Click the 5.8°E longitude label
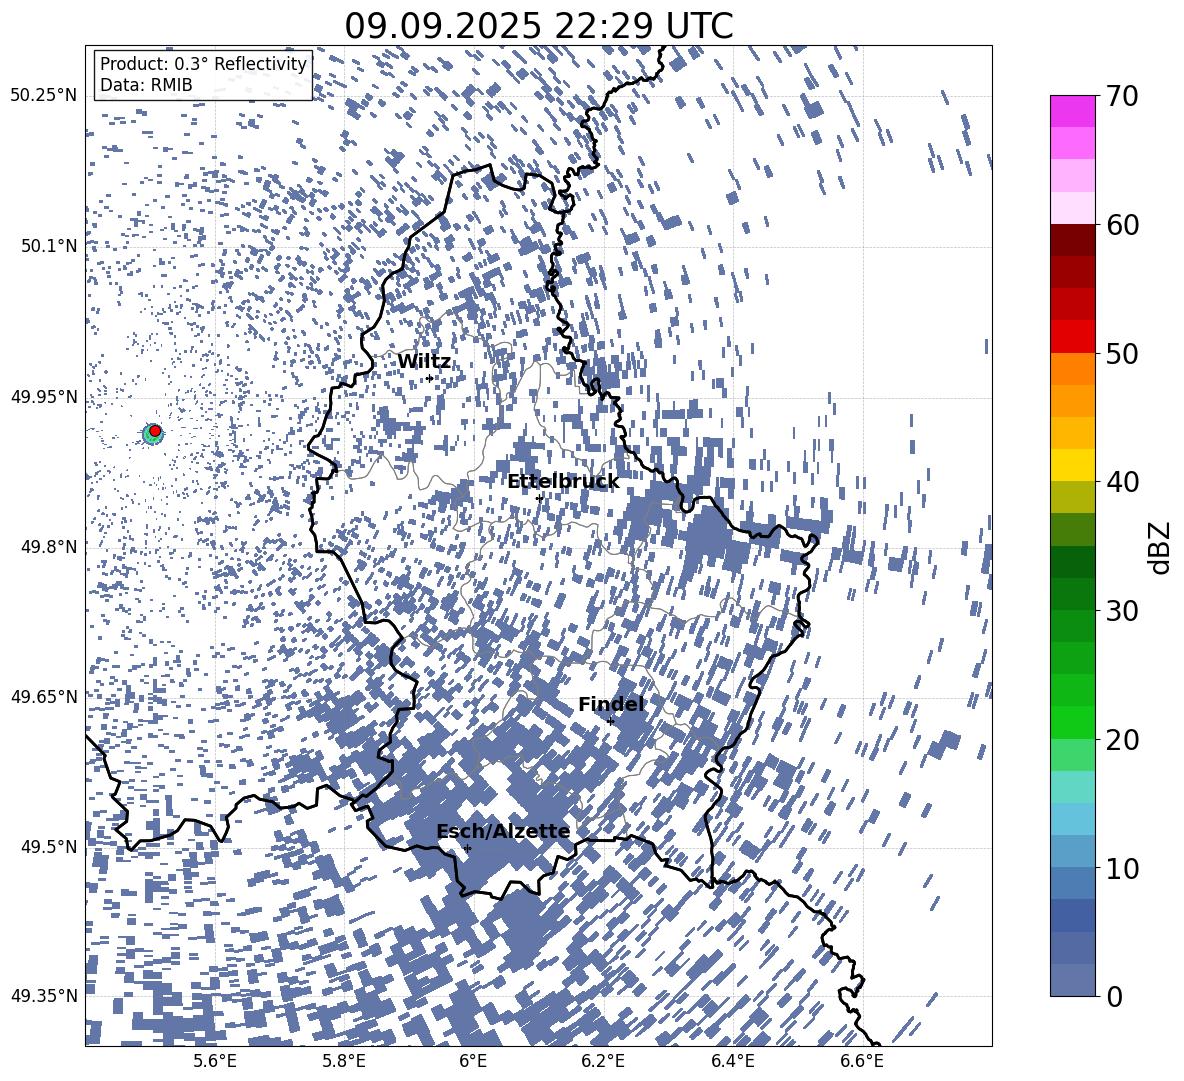 pos(344,1061)
